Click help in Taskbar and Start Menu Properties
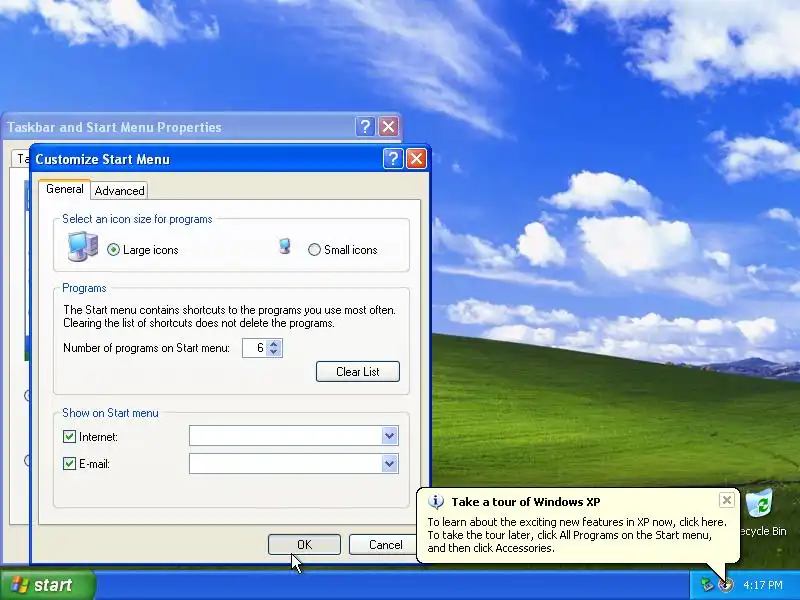 [x=365, y=127]
